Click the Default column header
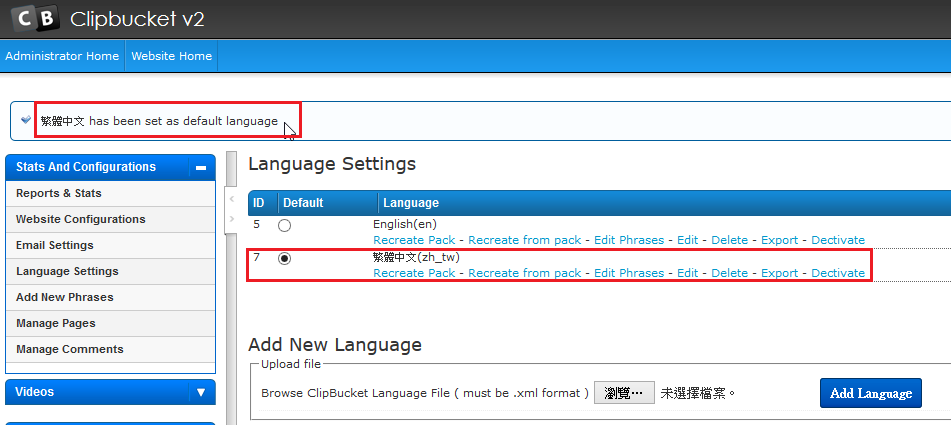The width and height of the screenshot is (951, 425). point(303,202)
